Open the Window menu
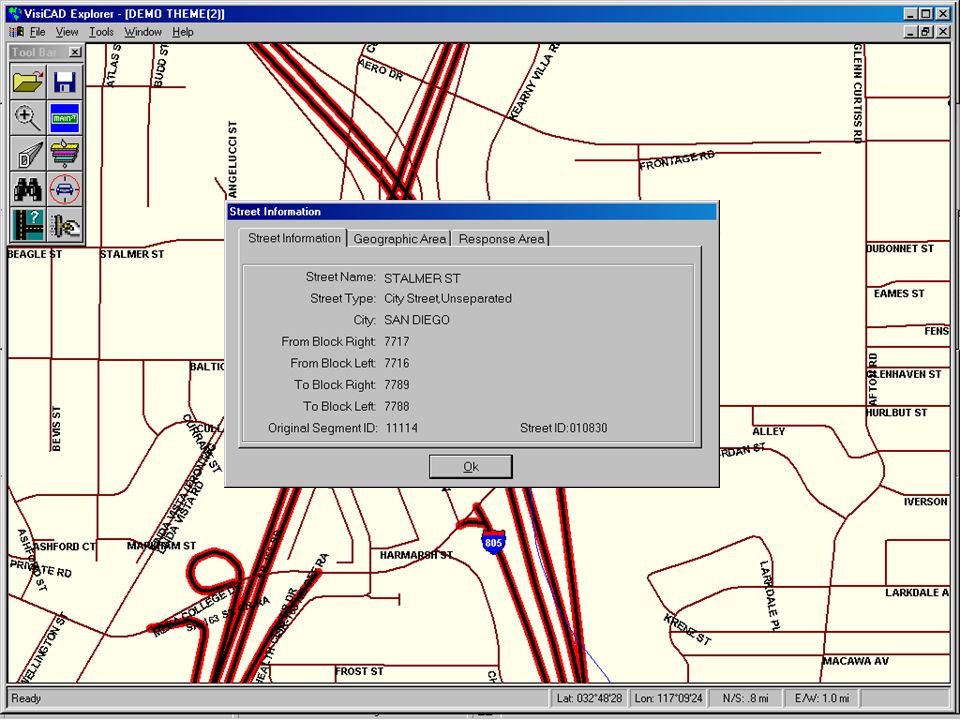 (143, 32)
